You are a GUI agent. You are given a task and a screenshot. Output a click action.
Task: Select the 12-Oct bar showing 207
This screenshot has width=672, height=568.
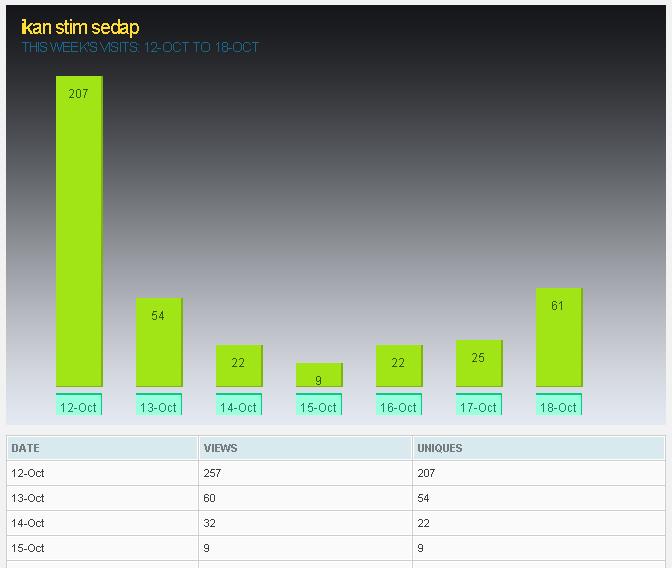point(79,231)
